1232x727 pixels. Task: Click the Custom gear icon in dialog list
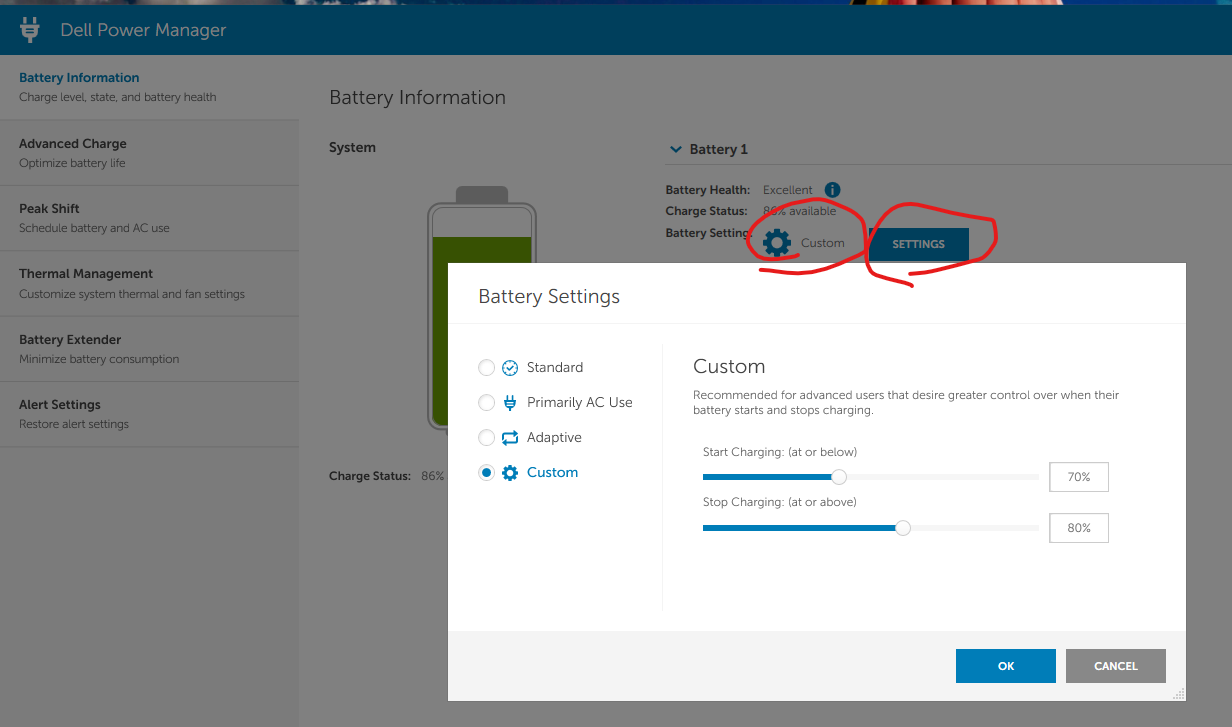tap(510, 473)
